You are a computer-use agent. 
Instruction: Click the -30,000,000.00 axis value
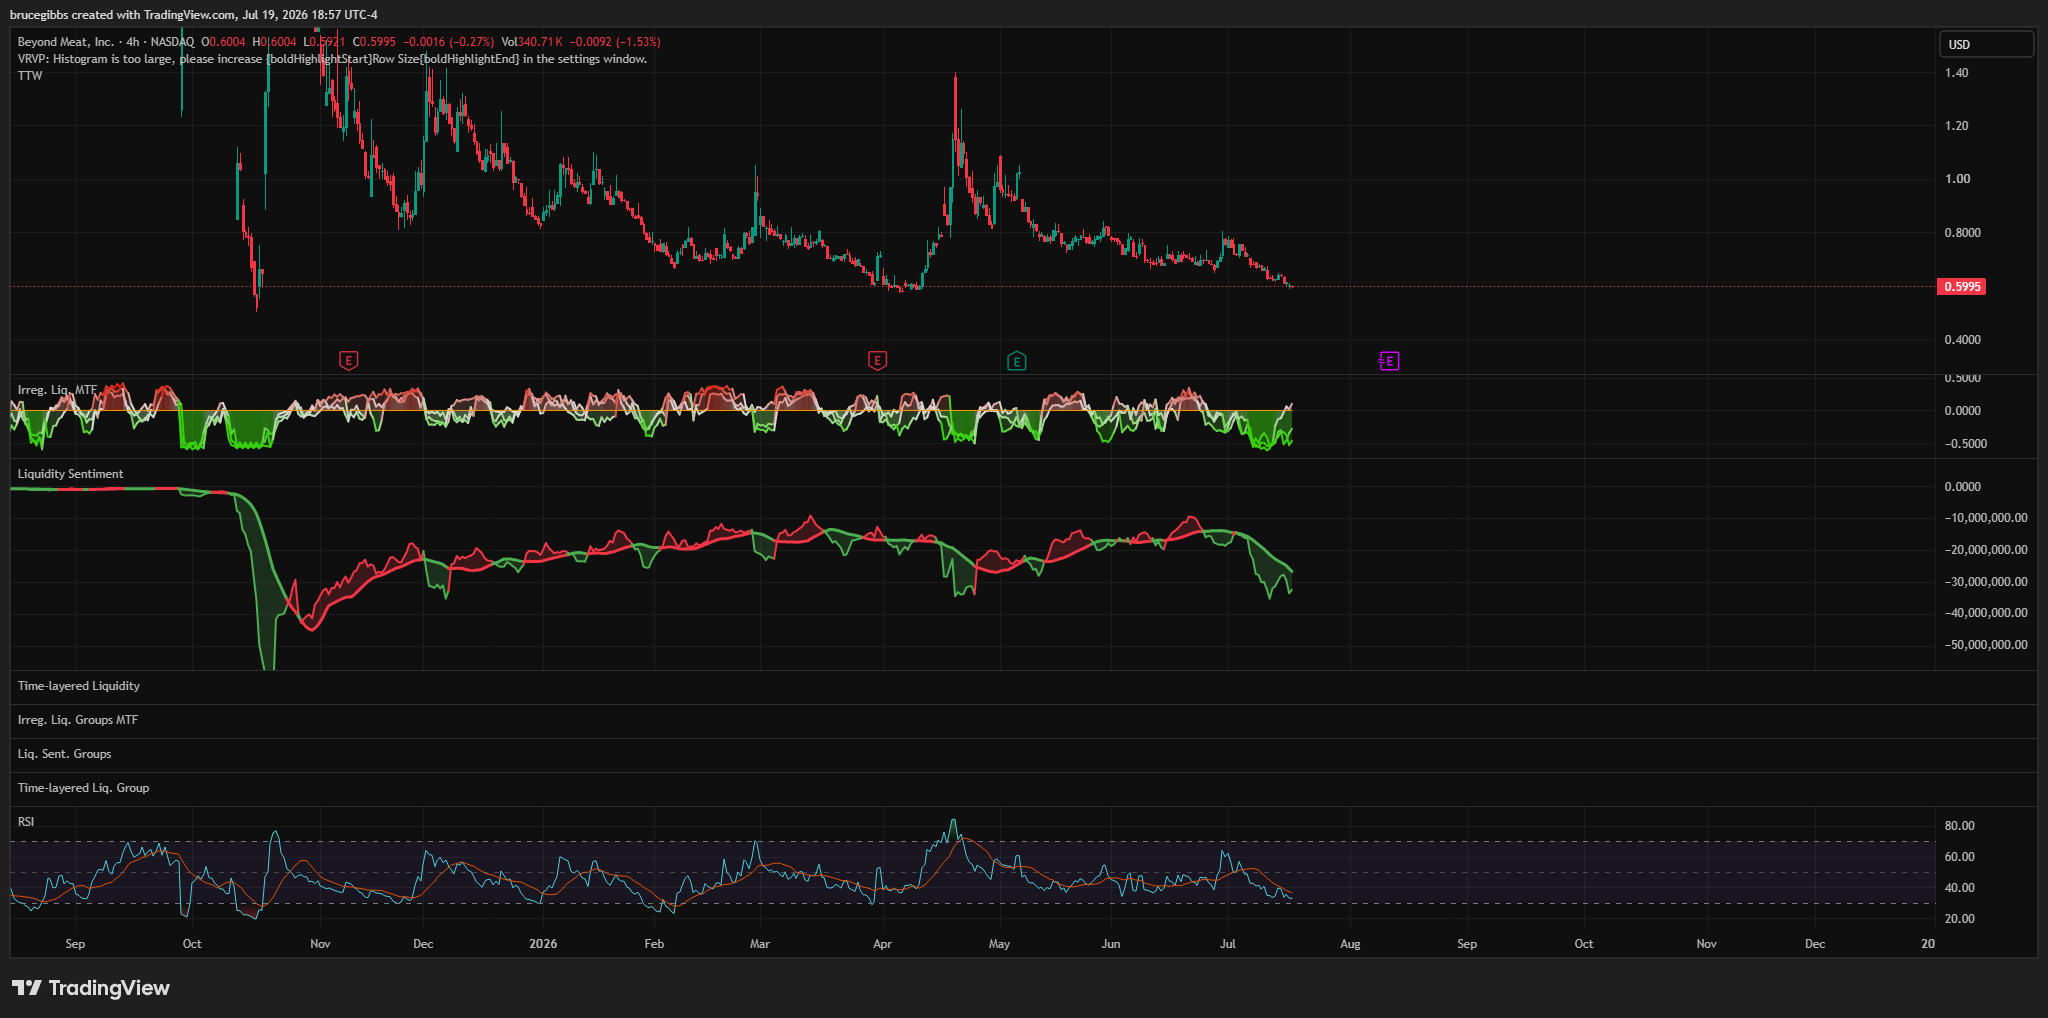coord(1986,582)
